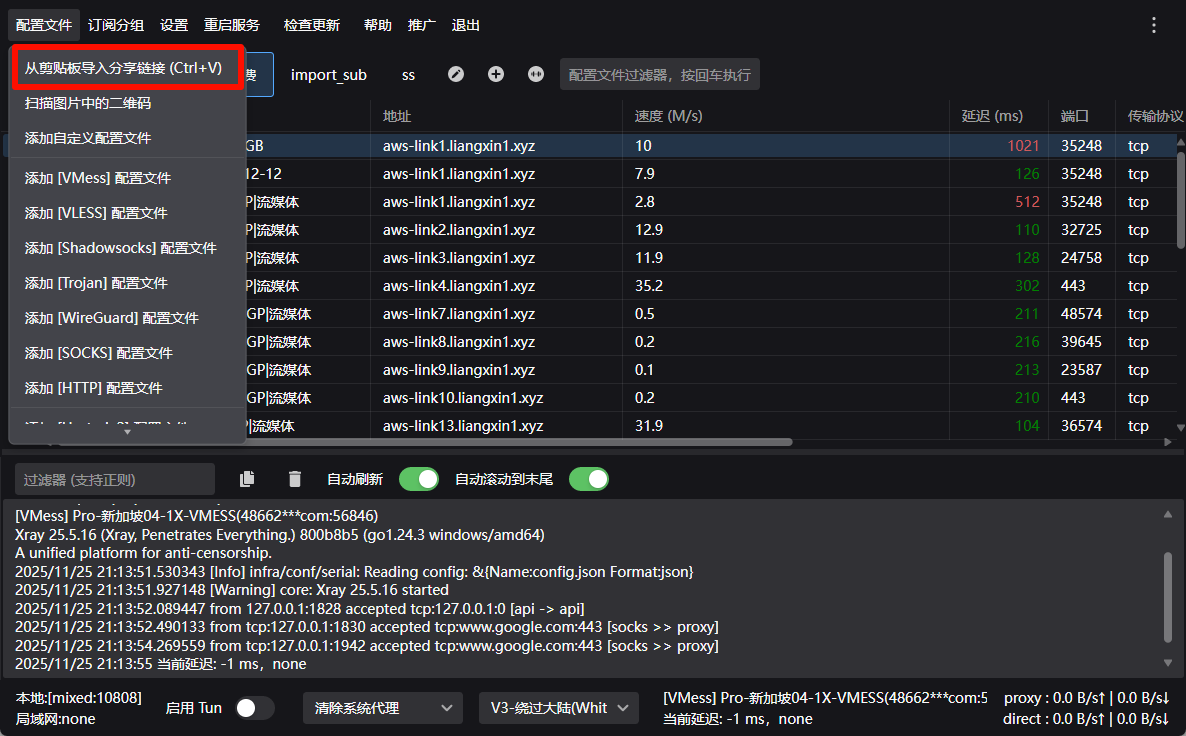Click the 配置文件过滤器 search field
Image resolution: width=1186 pixels, height=736 pixels.
coord(659,75)
